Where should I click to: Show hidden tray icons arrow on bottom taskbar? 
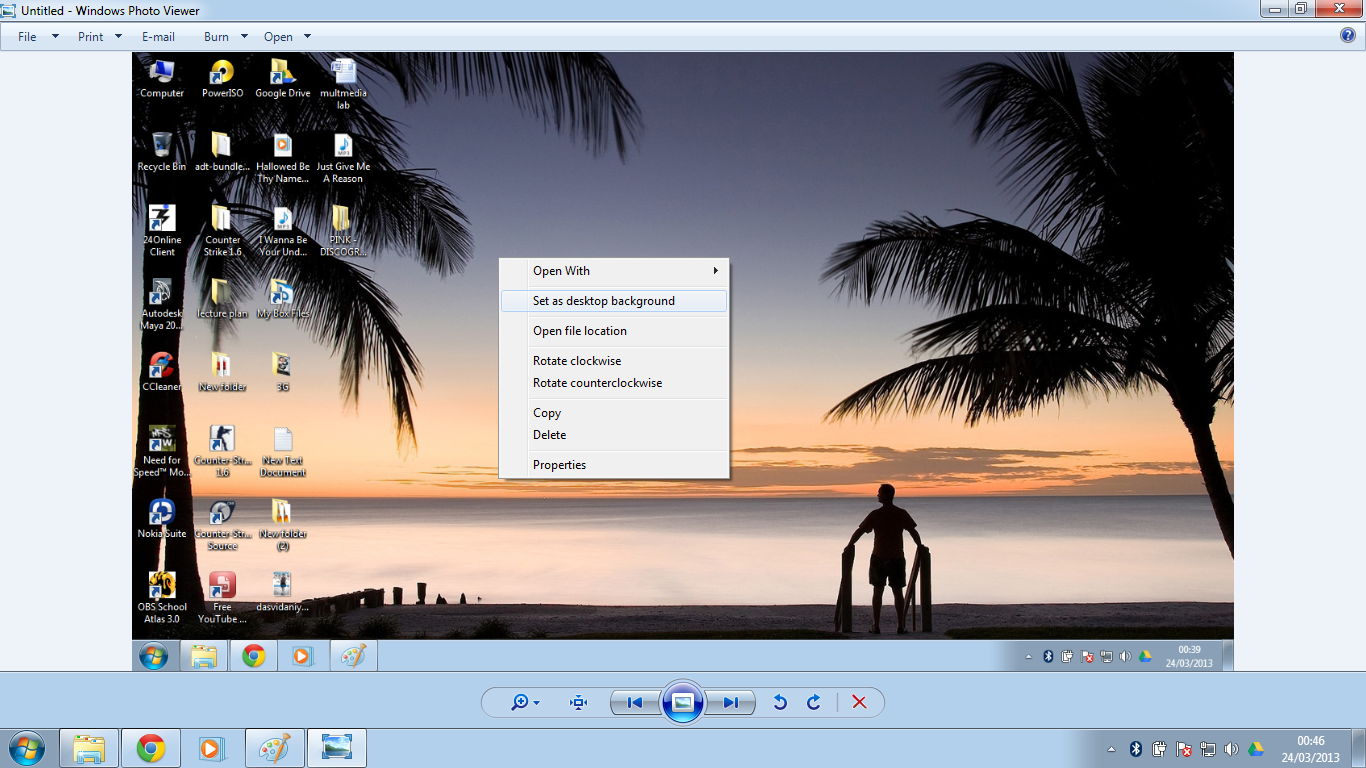coord(1112,749)
